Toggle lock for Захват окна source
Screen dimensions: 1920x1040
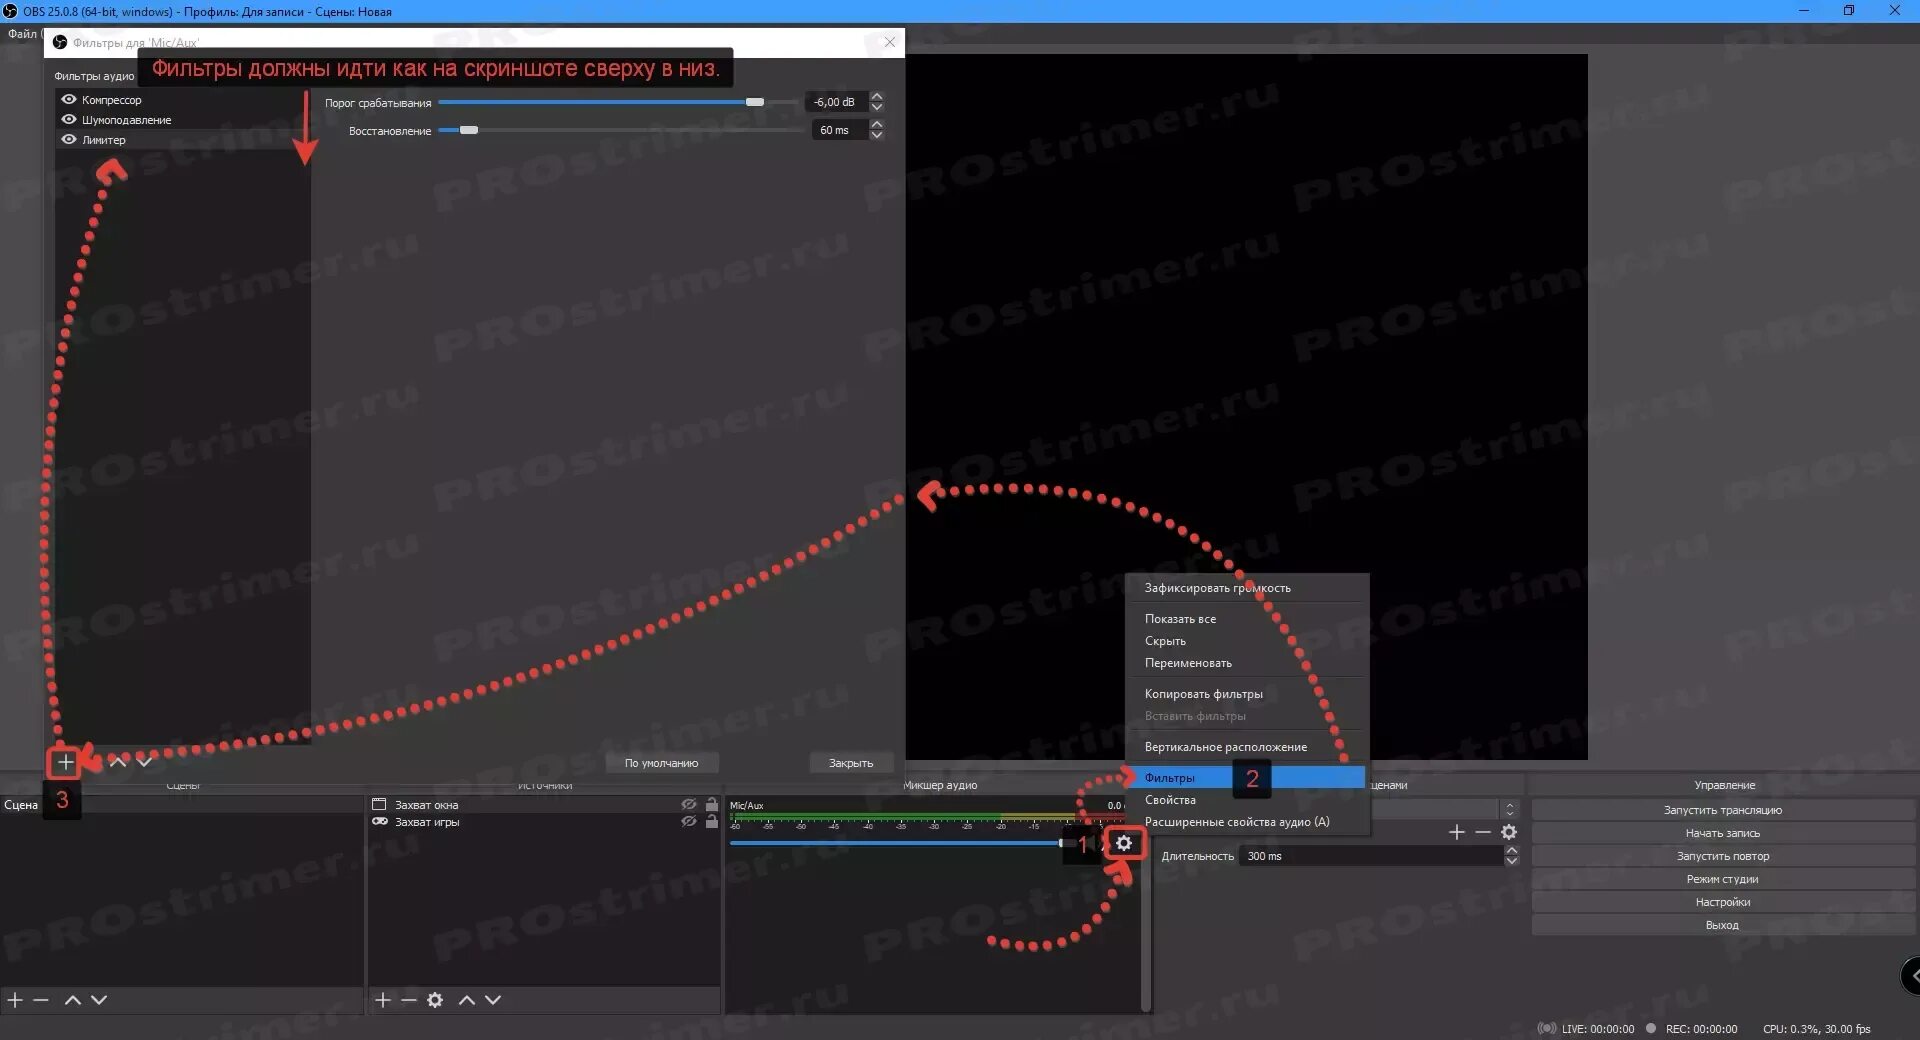[x=712, y=804]
